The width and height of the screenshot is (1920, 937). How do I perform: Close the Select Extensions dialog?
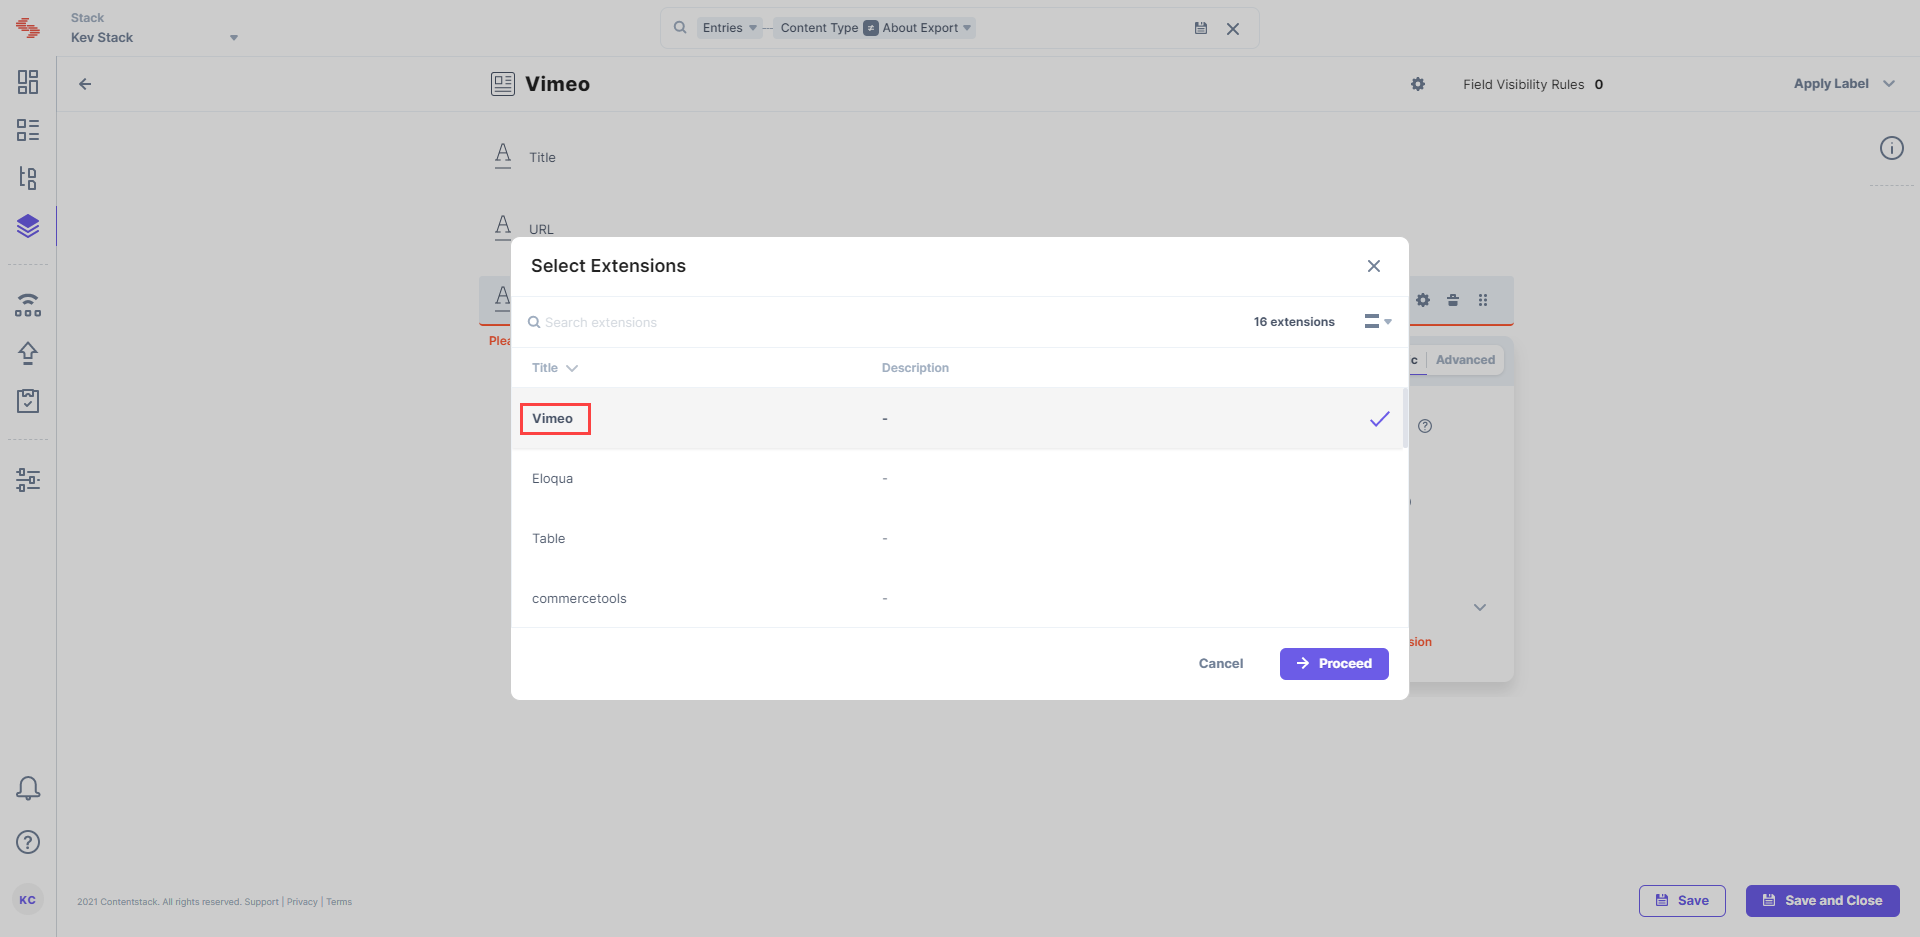(x=1374, y=266)
